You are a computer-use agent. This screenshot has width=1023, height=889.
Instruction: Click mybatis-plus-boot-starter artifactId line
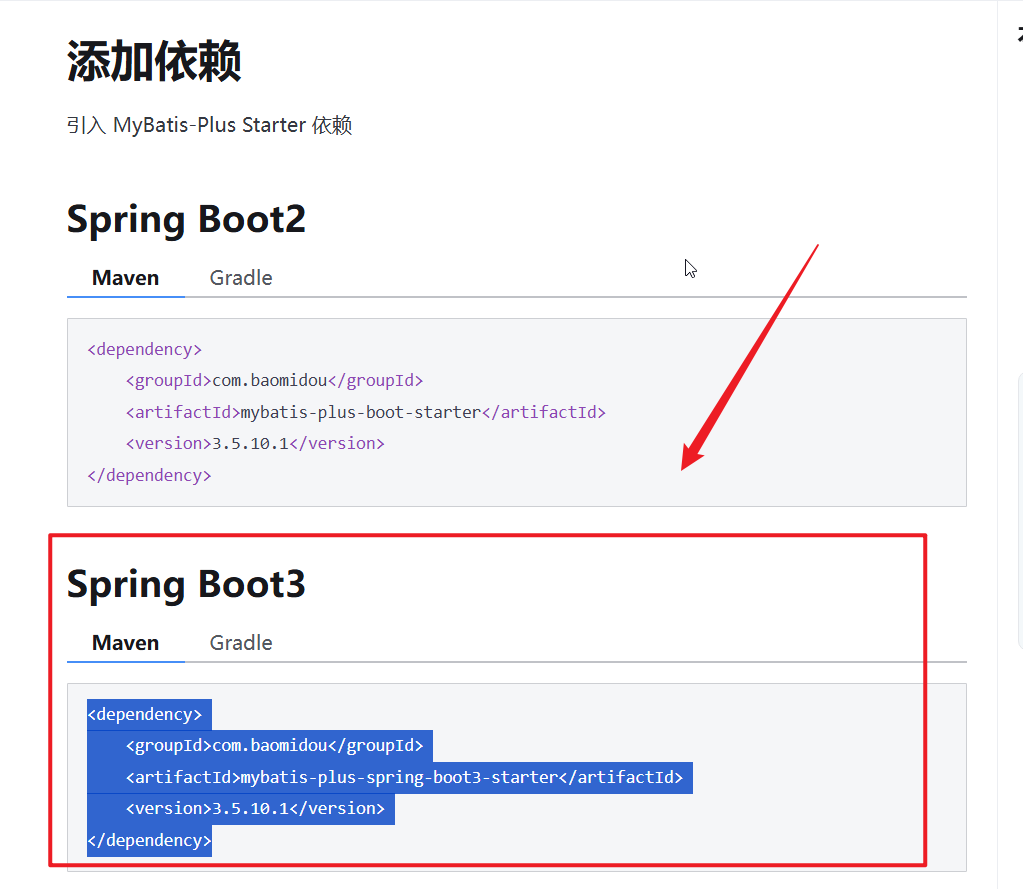point(365,412)
